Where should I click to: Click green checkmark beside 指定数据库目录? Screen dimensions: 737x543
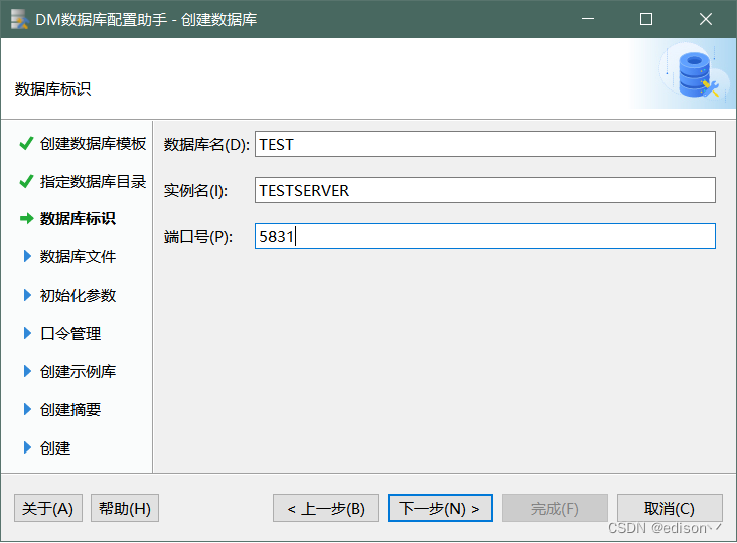click(x=26, y=182)
